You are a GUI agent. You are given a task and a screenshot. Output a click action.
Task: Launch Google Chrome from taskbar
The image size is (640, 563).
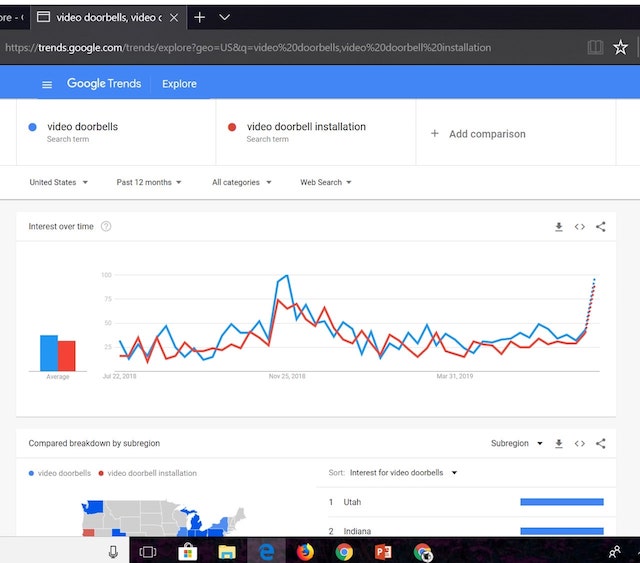coord(344,552)
